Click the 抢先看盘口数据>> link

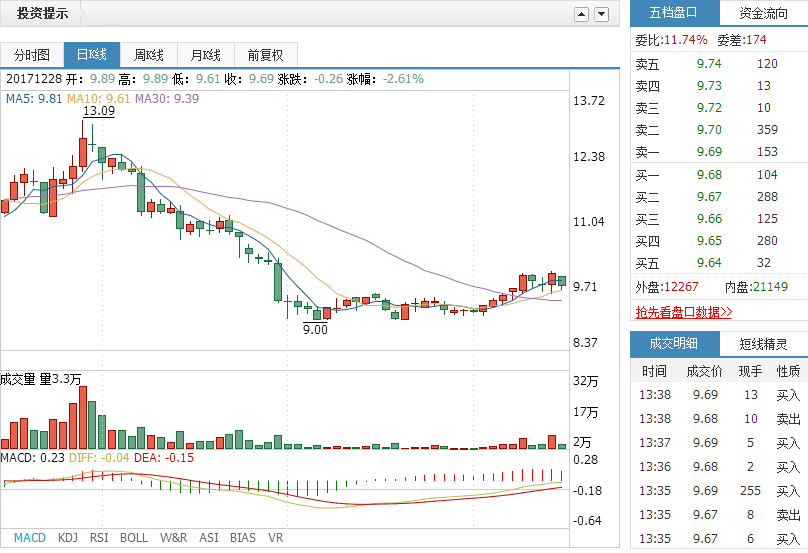pos(684,312)
